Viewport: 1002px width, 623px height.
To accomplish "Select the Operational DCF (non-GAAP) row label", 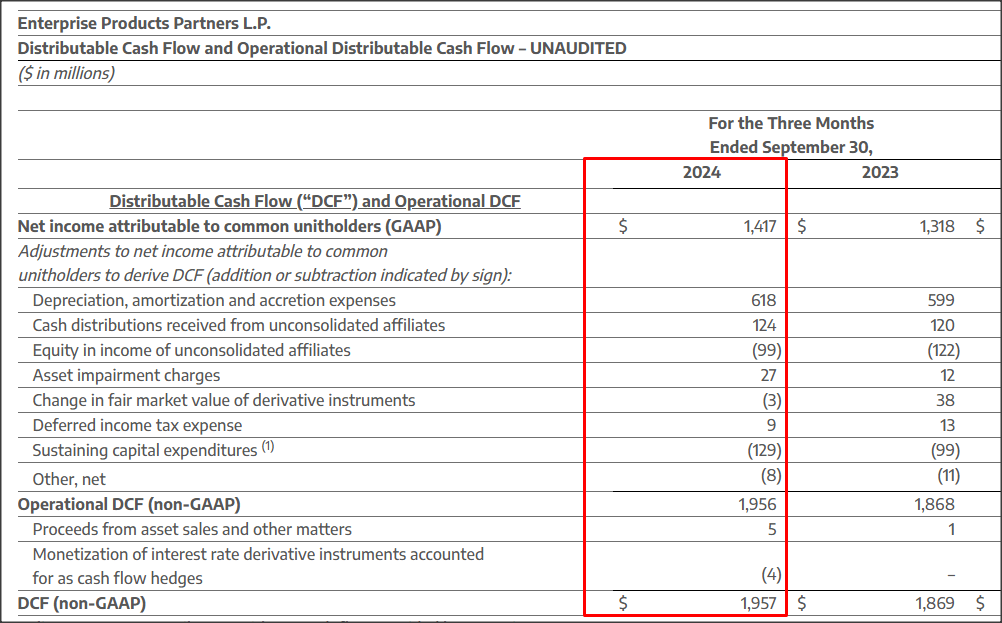I will 130,503.
